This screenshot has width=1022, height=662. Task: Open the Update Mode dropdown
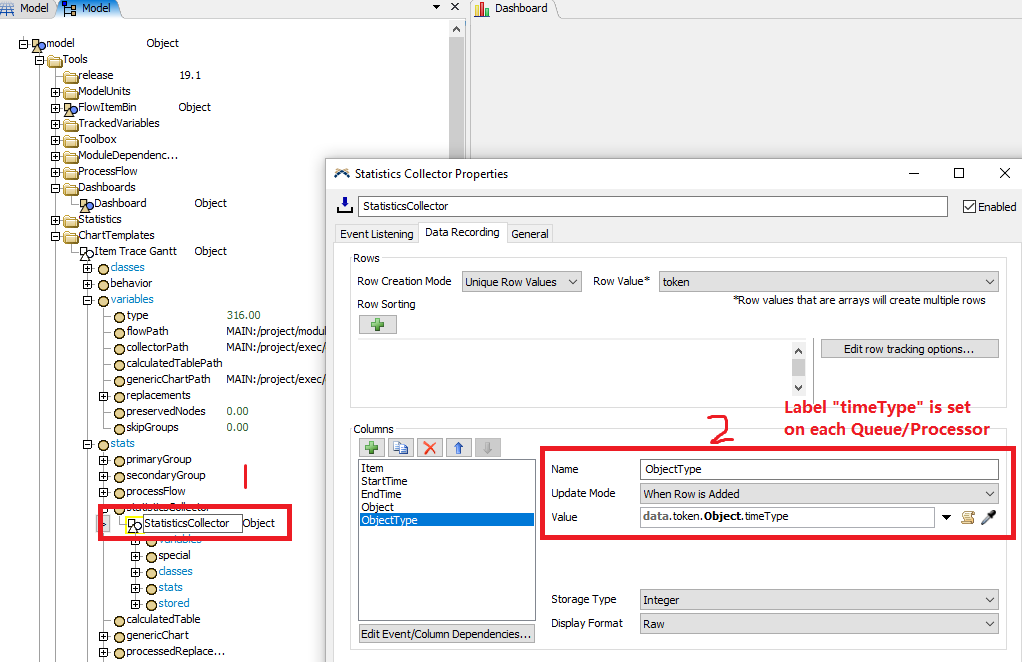point(819,493)
